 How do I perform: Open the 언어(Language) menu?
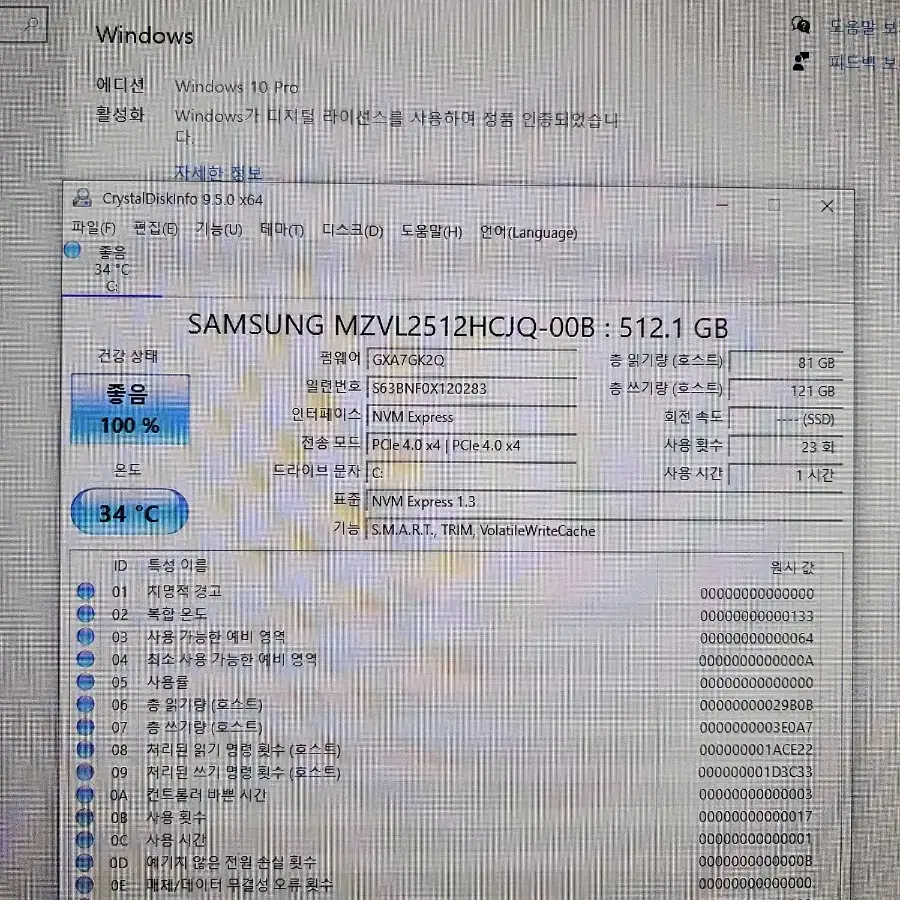tap(529, 232)
